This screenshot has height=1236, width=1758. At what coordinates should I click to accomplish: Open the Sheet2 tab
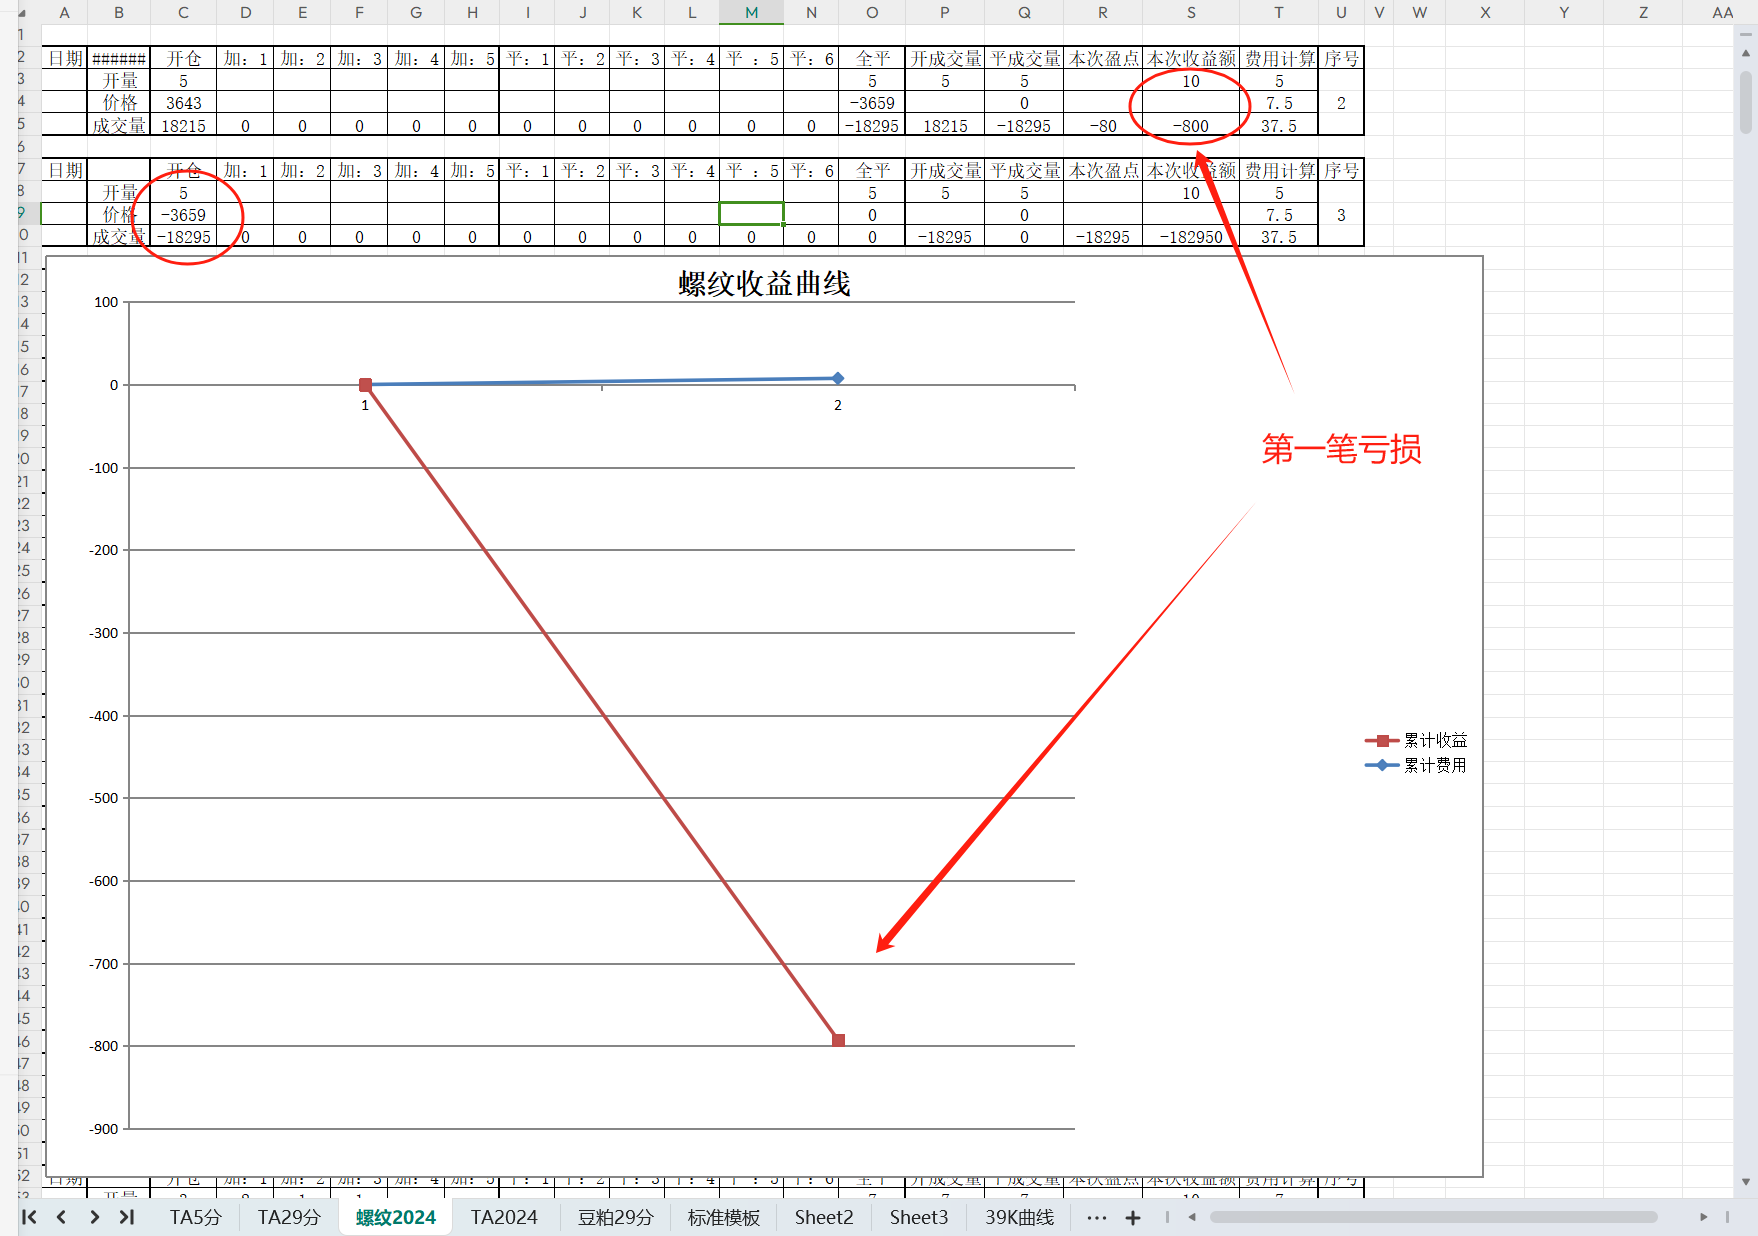pyautogui.click(x=824, y=1217)
